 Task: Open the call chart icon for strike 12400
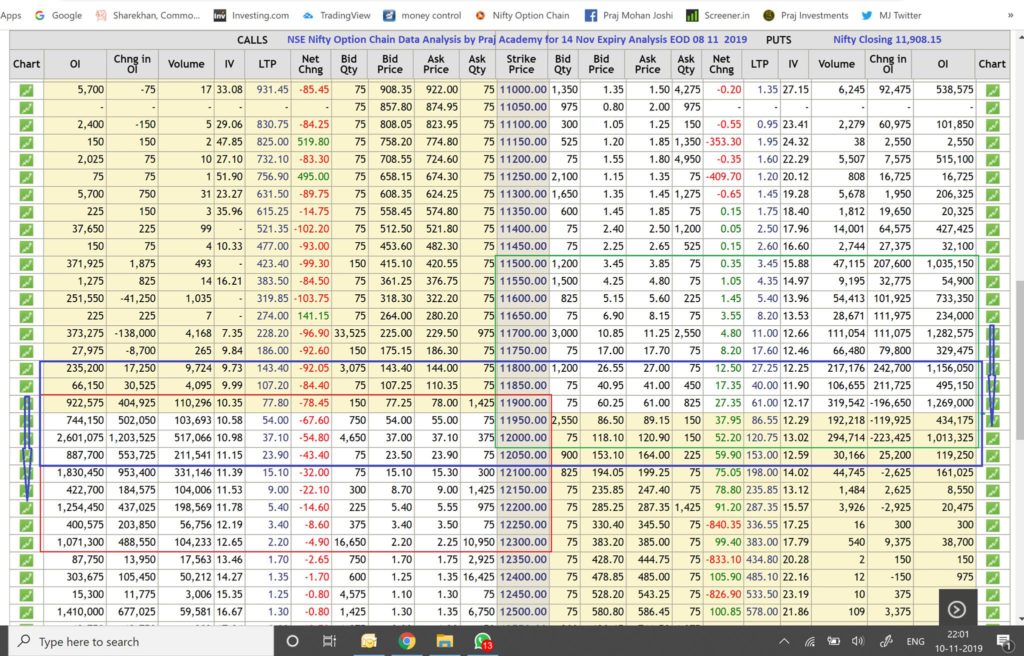pyautogui.click(x=26, y=577)
